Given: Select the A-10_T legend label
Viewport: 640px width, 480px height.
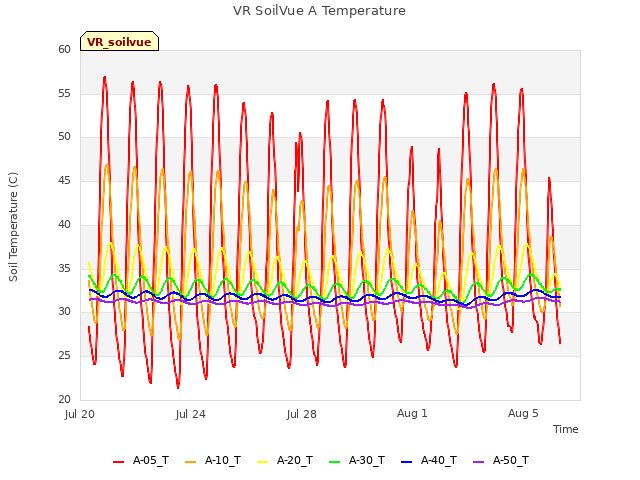Looking at the screenshot, I should point(223,460).
